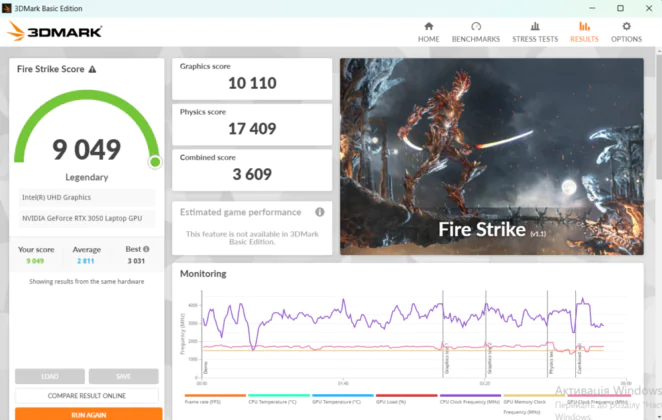Viewport: 662px width, 420px height.
Task: Toggle the CPU Temperature legend
Action: tap(279, 398)
